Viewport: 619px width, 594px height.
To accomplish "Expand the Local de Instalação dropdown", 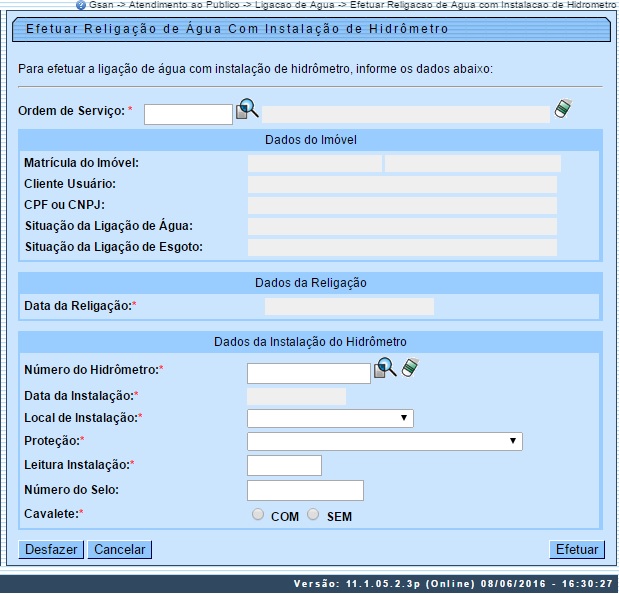I will point(330,418).
